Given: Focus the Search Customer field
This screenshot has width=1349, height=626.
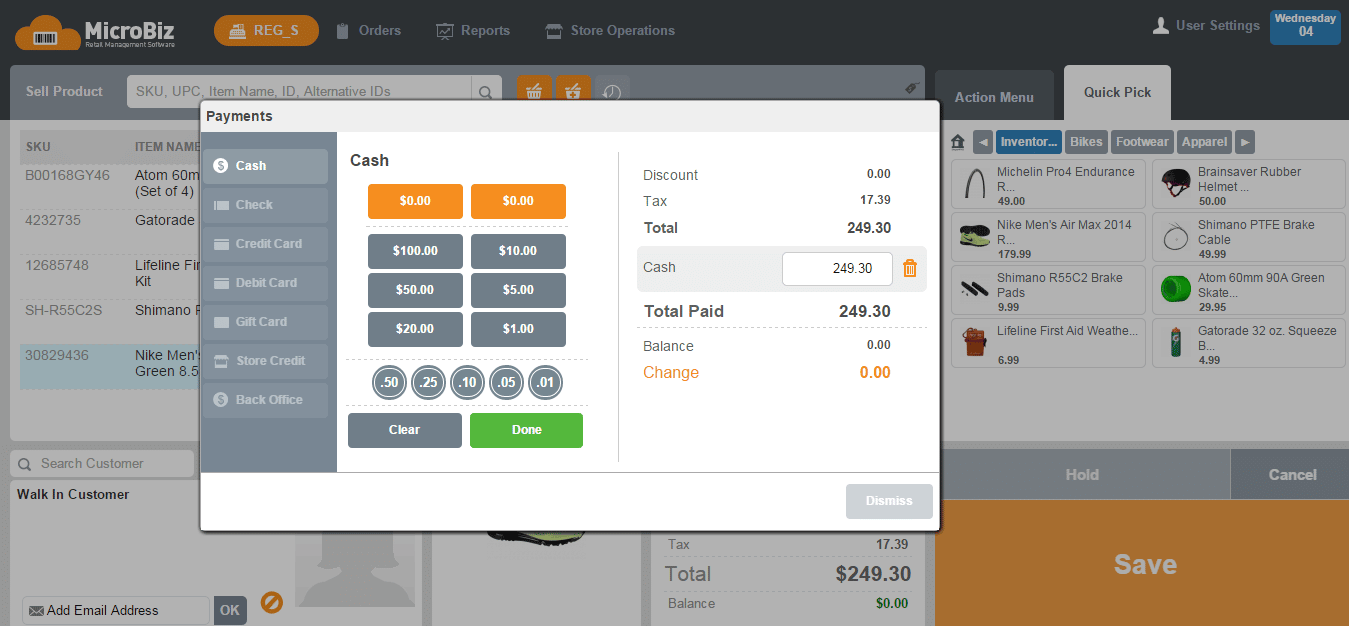Looking at the screenshot, I should (x=102, y=464).
